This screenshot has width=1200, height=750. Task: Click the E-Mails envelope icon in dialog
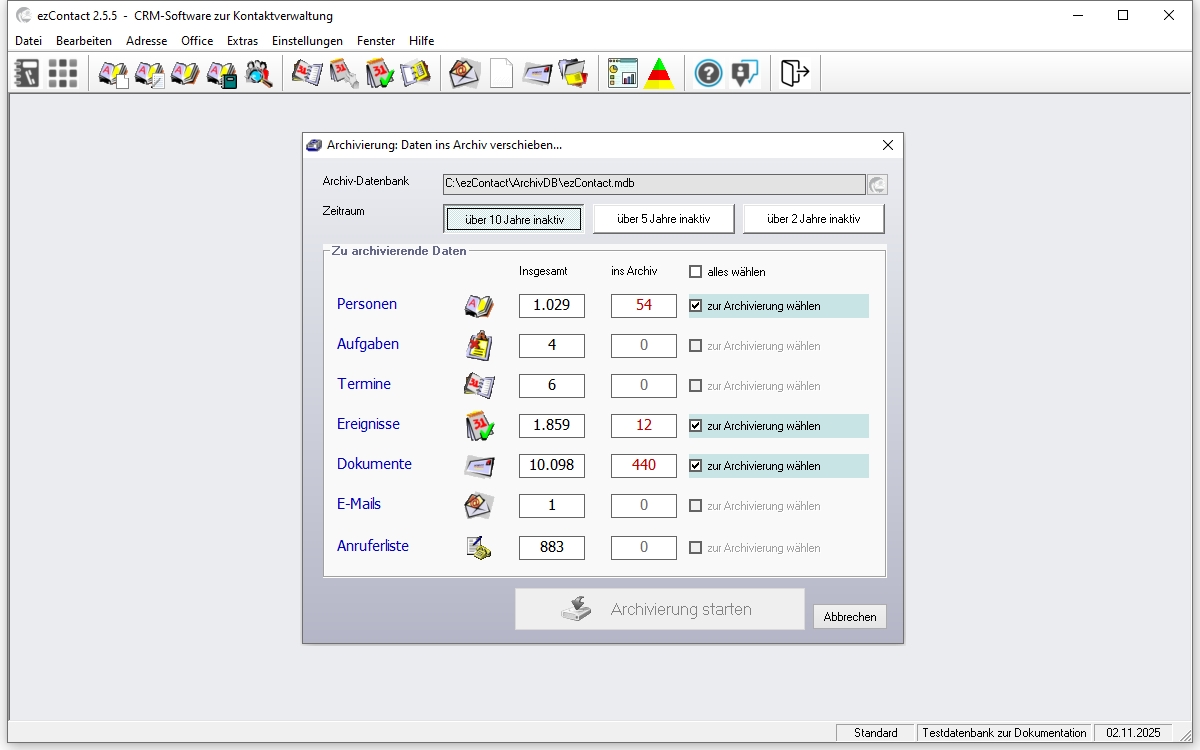point(479,506)
